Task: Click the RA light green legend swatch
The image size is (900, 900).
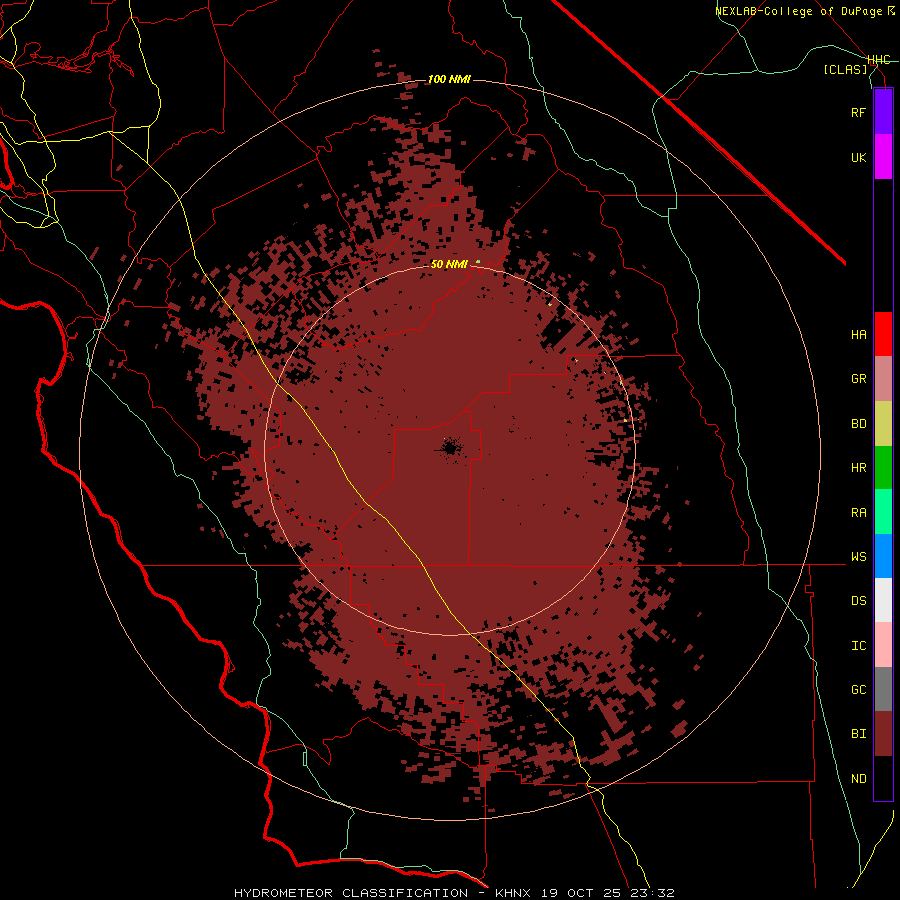Action: [x=883, y=512]
